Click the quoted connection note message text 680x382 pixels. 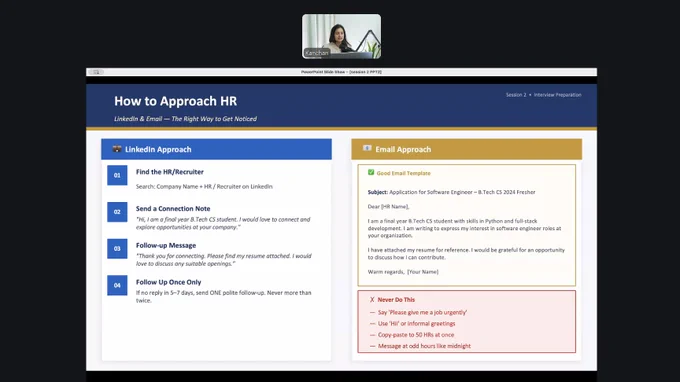(x=223, y=223)
